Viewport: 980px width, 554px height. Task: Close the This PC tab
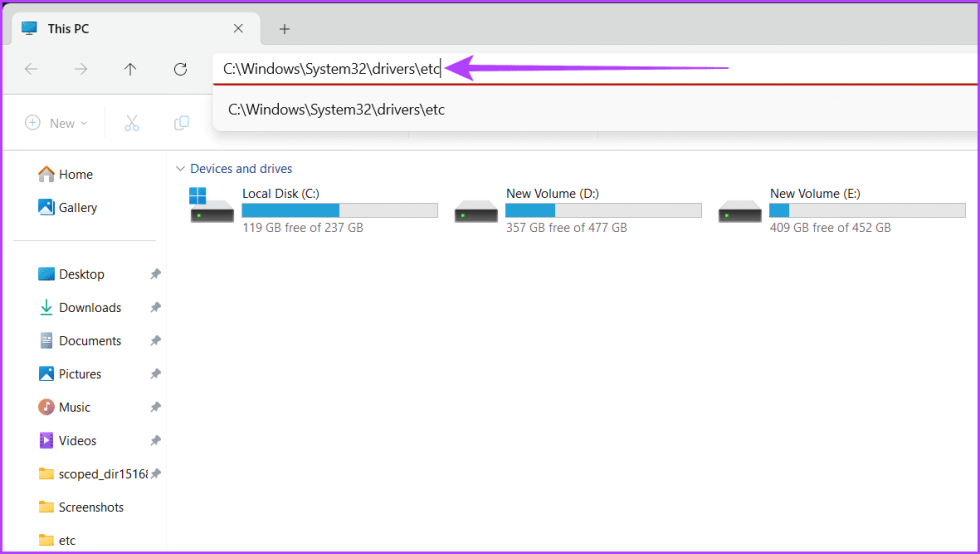(x=238, y=29)
